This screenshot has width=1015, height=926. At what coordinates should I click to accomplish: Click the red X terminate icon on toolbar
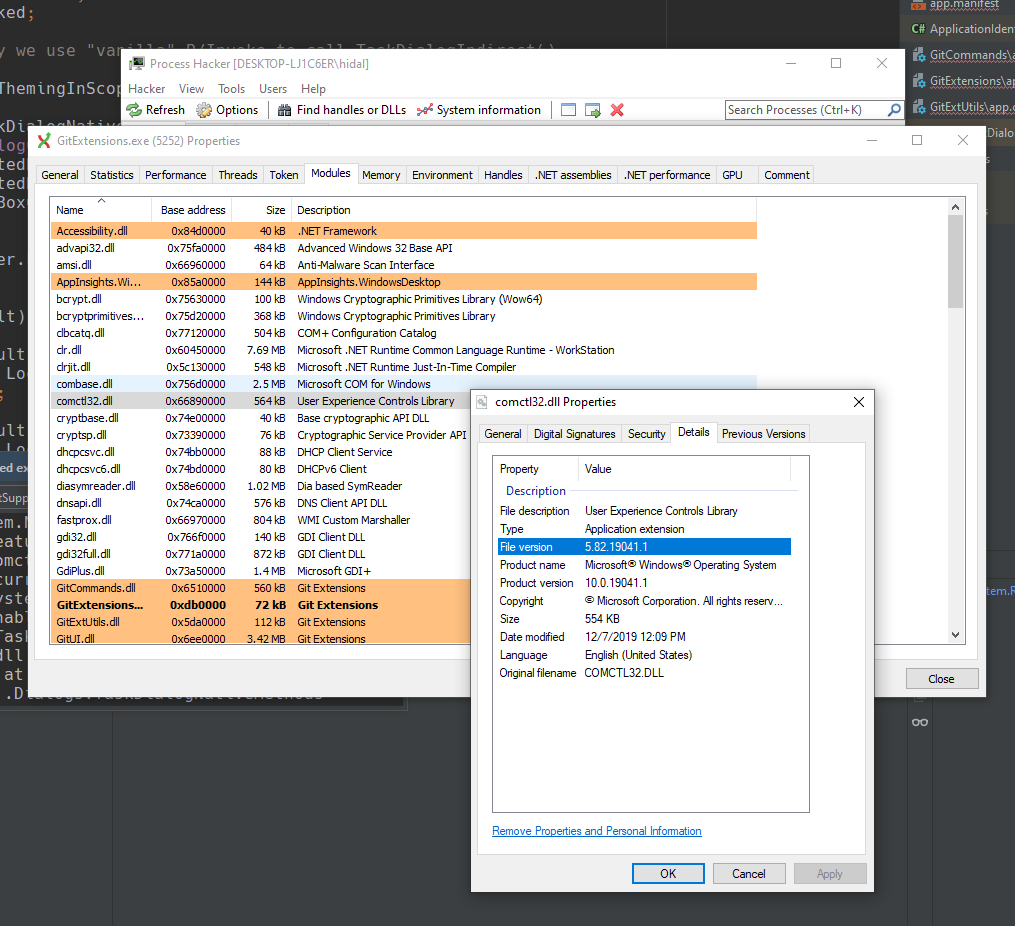coord(617,109)
